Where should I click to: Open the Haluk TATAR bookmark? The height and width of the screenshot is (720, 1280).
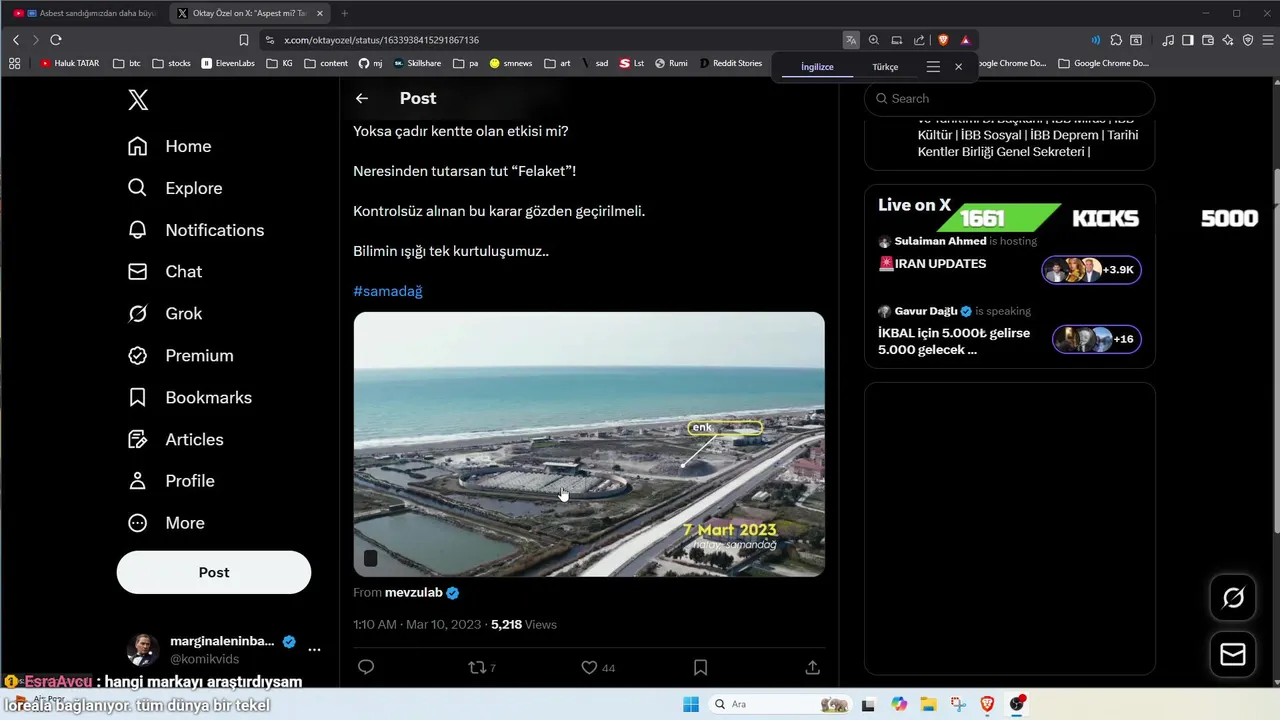[69, 63]
